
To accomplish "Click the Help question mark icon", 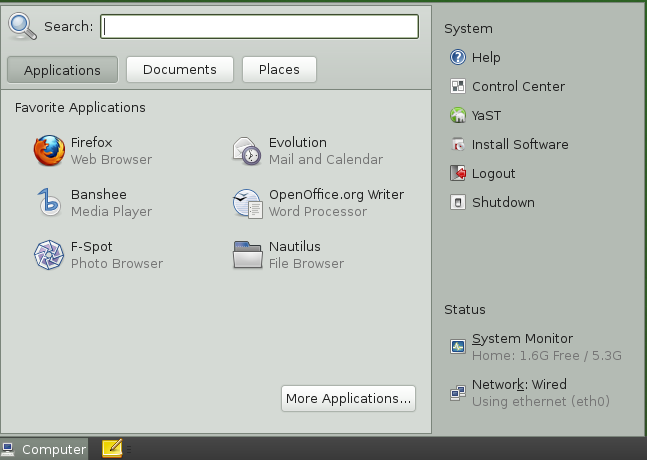I will pos(458,57).
